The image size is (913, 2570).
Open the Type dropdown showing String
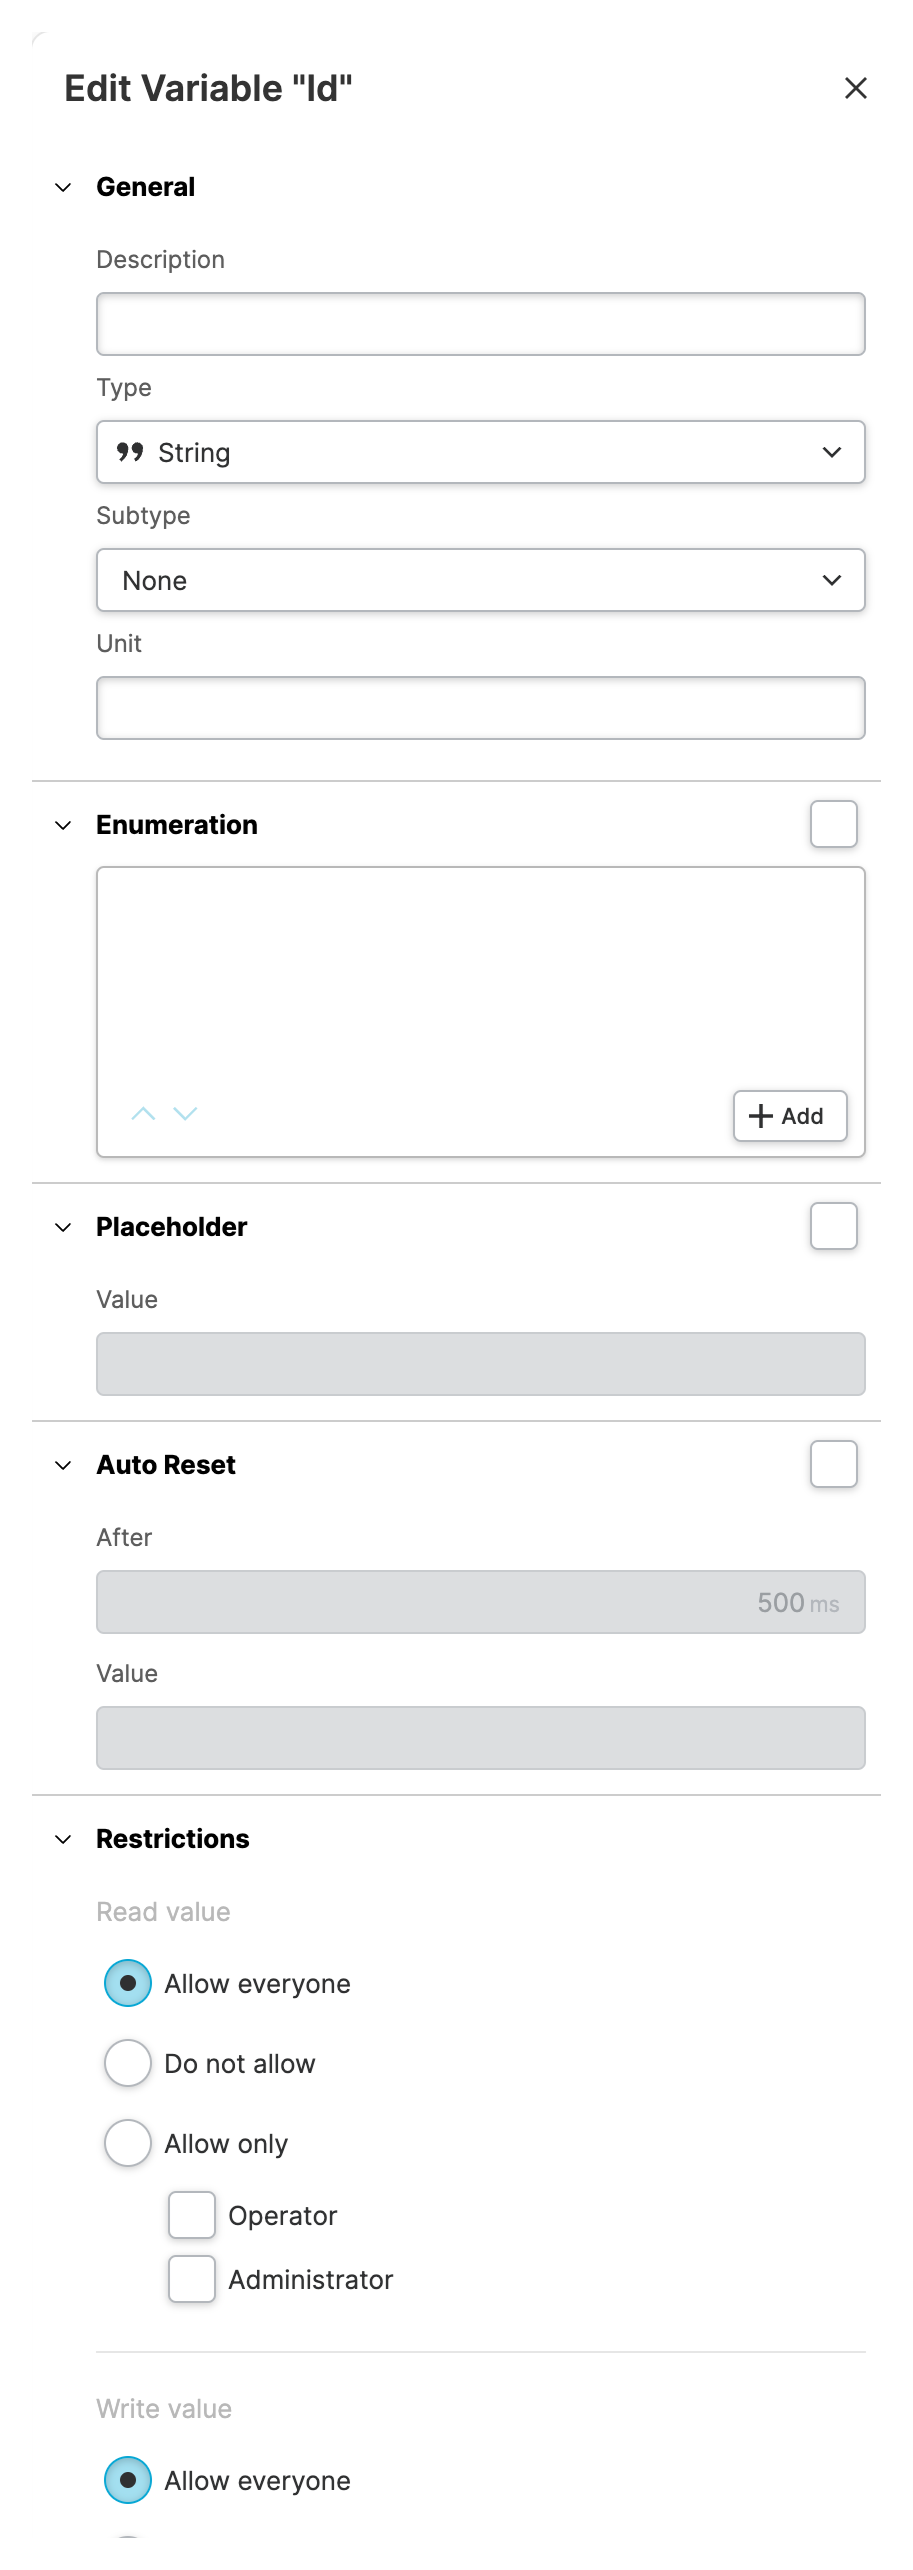pos(480,452)
